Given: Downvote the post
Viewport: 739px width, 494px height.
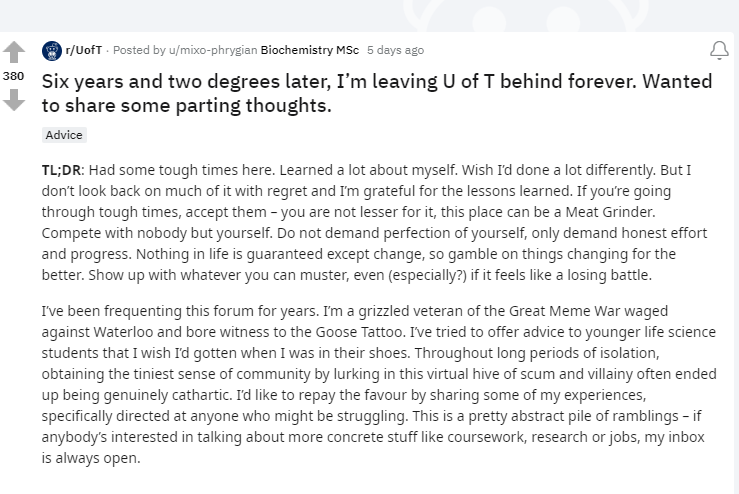Looking at the screenshot, I should tap(14, 100).
